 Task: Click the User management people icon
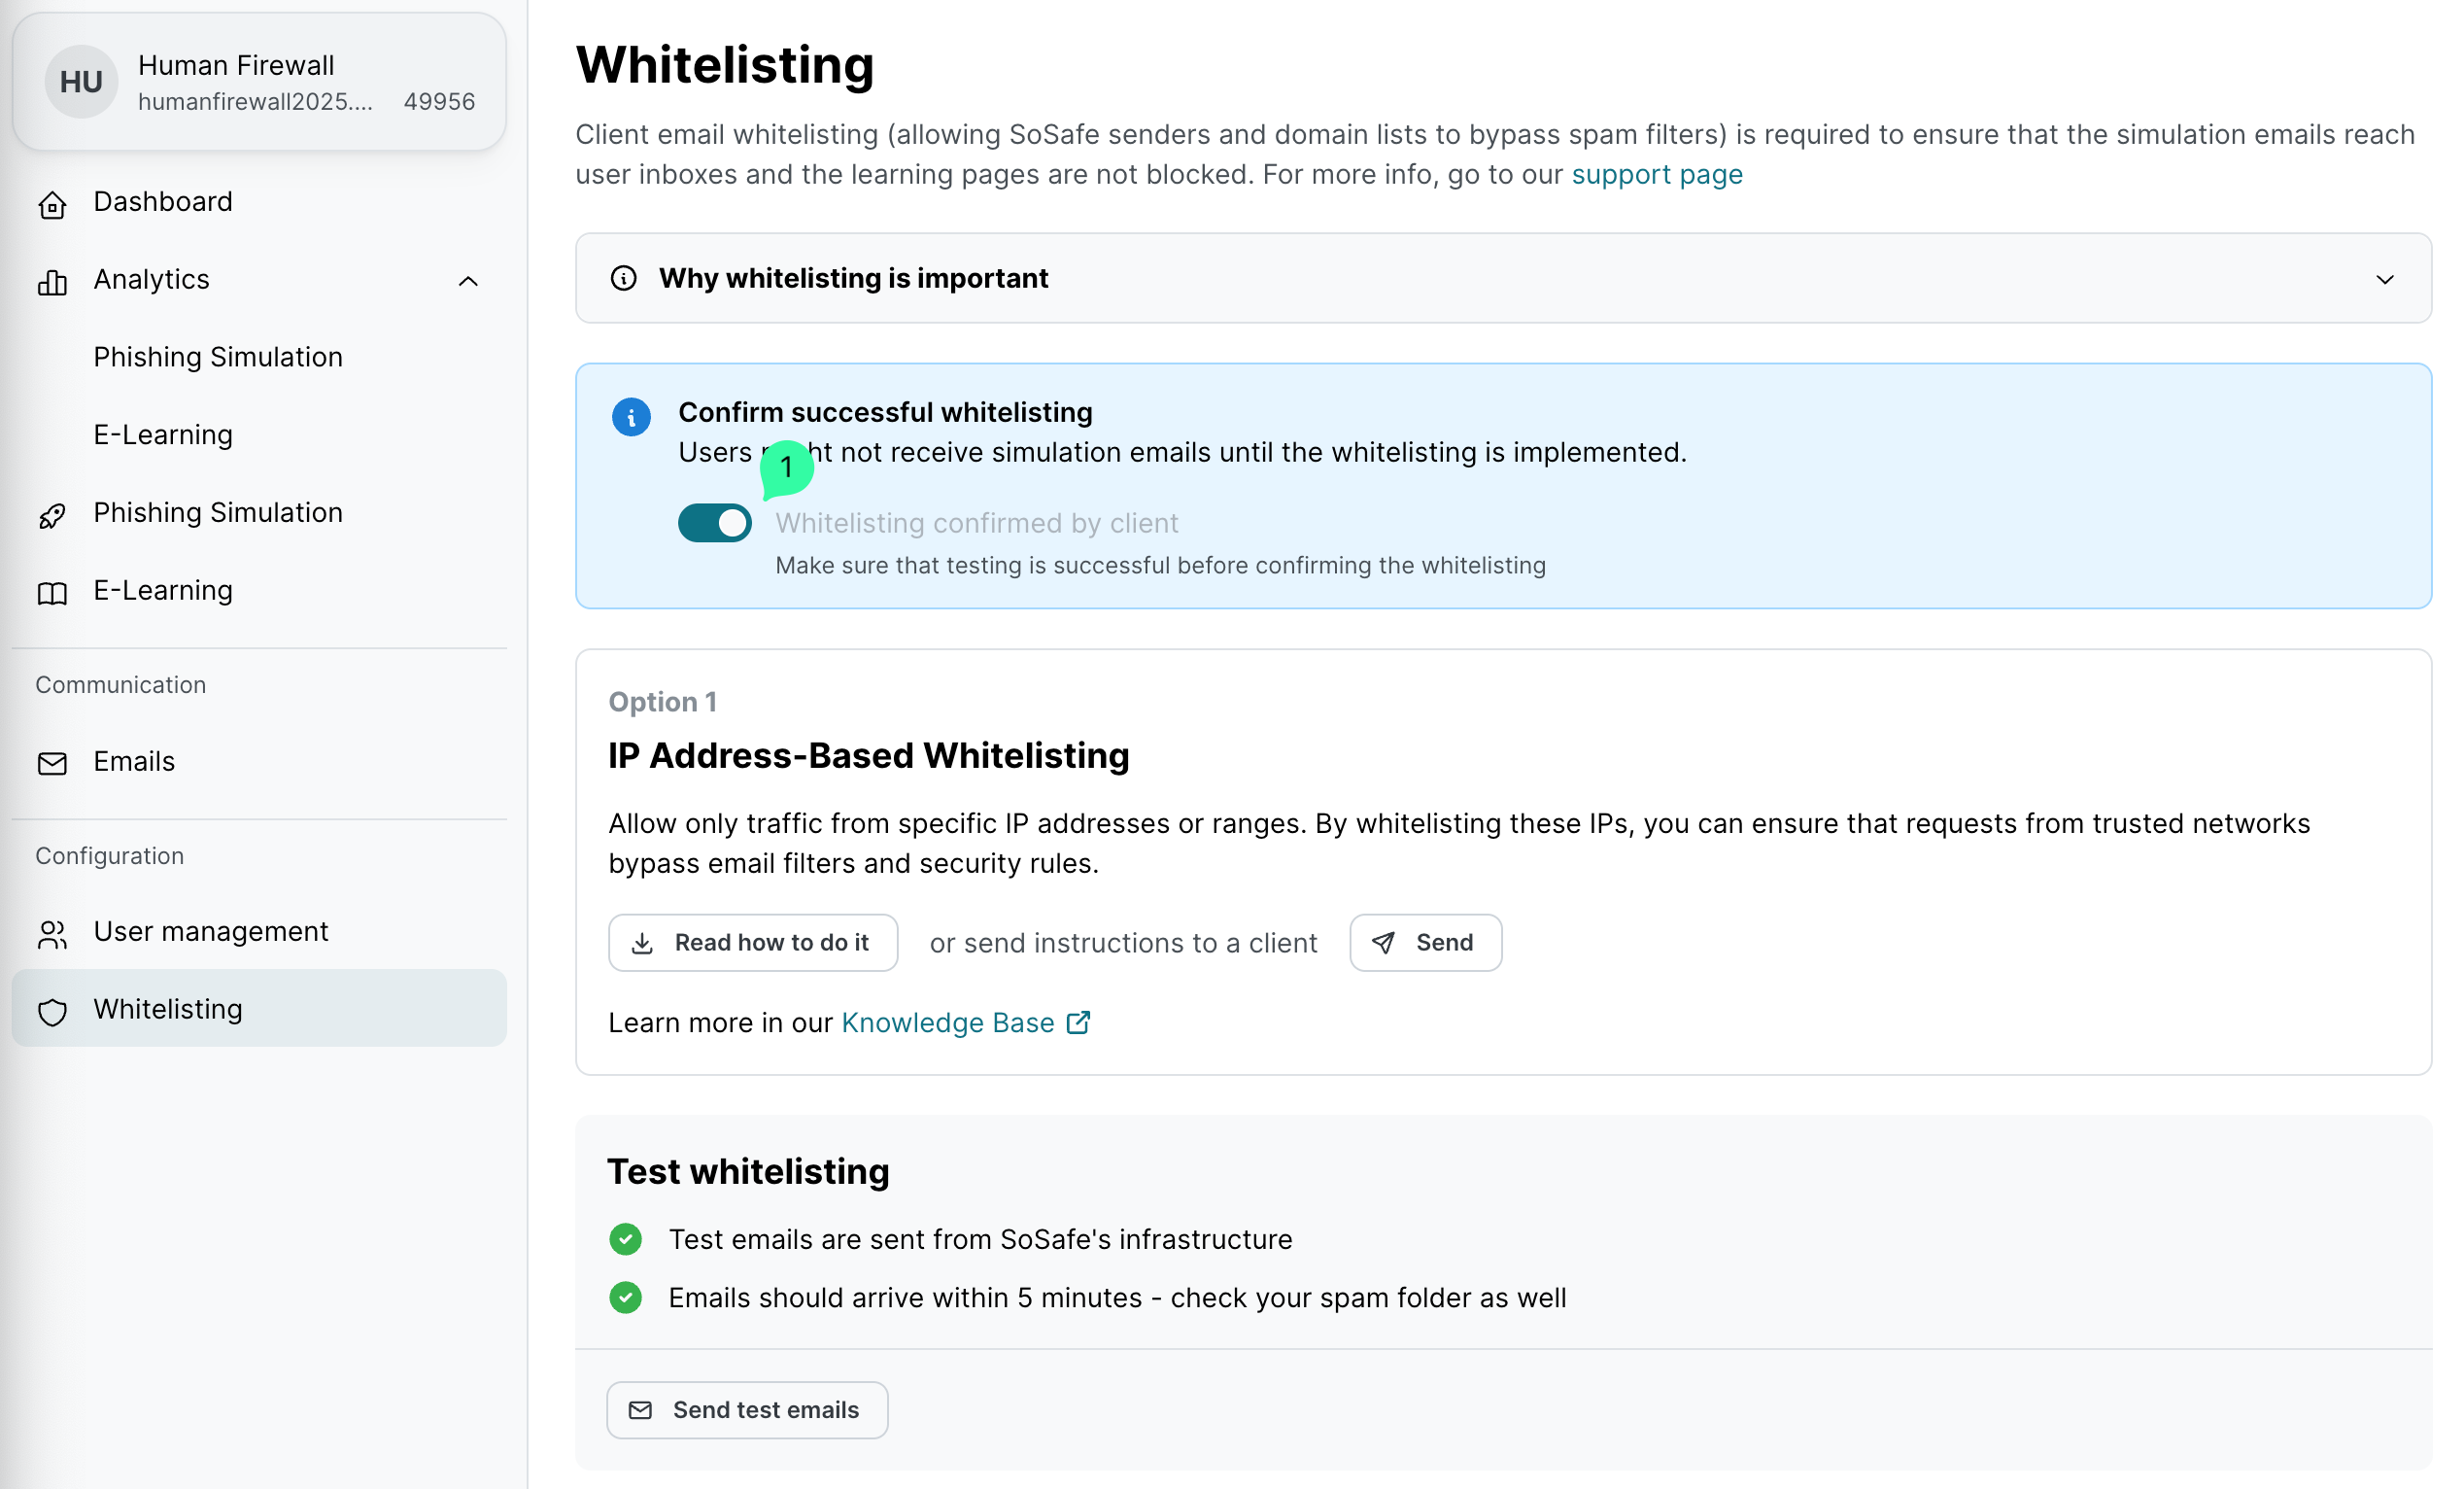[x=52, y=934]
